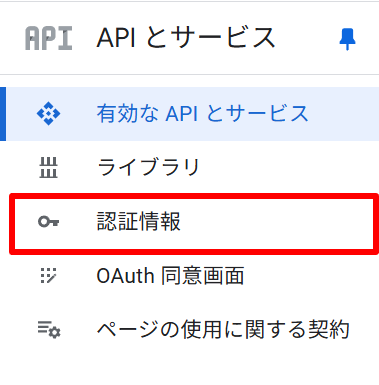Open ページの使用に関する契約 menu item
This screenshot has width=379, height=385.
point(190,329)
